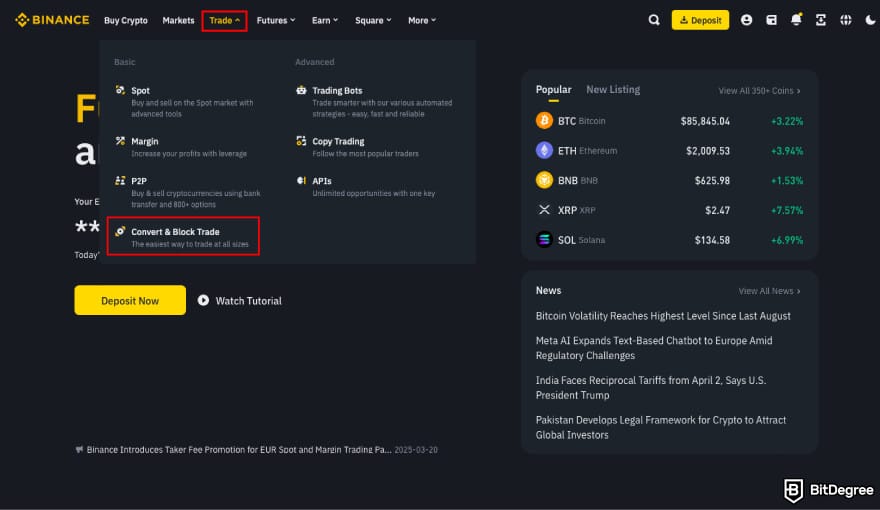Click ETH price $2,009.53
This screenshot has width=880, height=510.
[708, 150]
